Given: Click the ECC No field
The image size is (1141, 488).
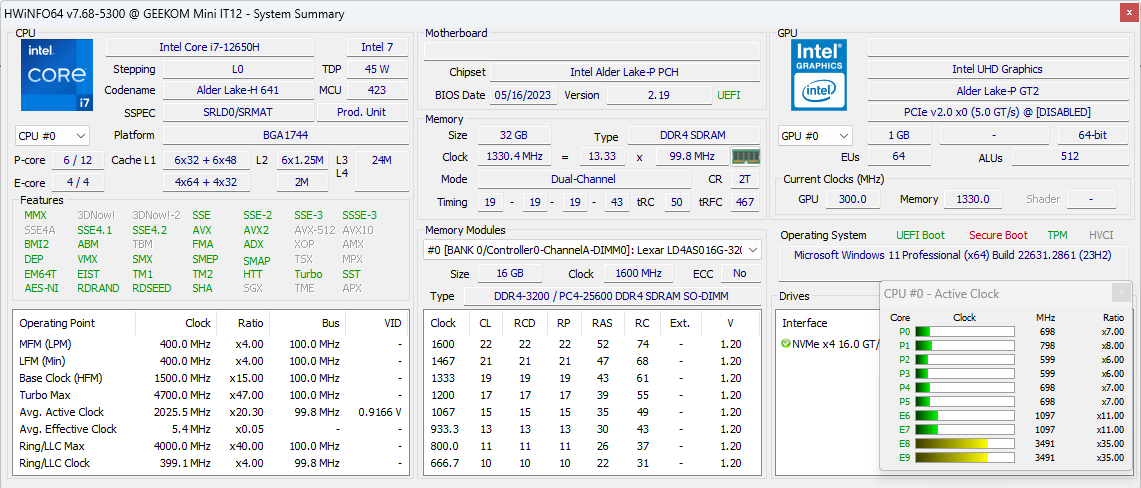Looking at the screenshot, I should pos(740,273).
